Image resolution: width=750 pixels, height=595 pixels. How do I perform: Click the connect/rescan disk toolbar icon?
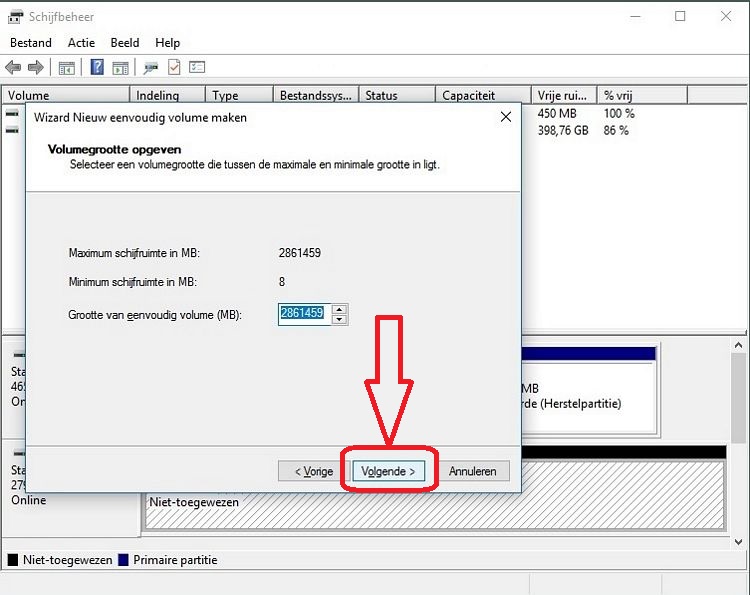(151, 68)
